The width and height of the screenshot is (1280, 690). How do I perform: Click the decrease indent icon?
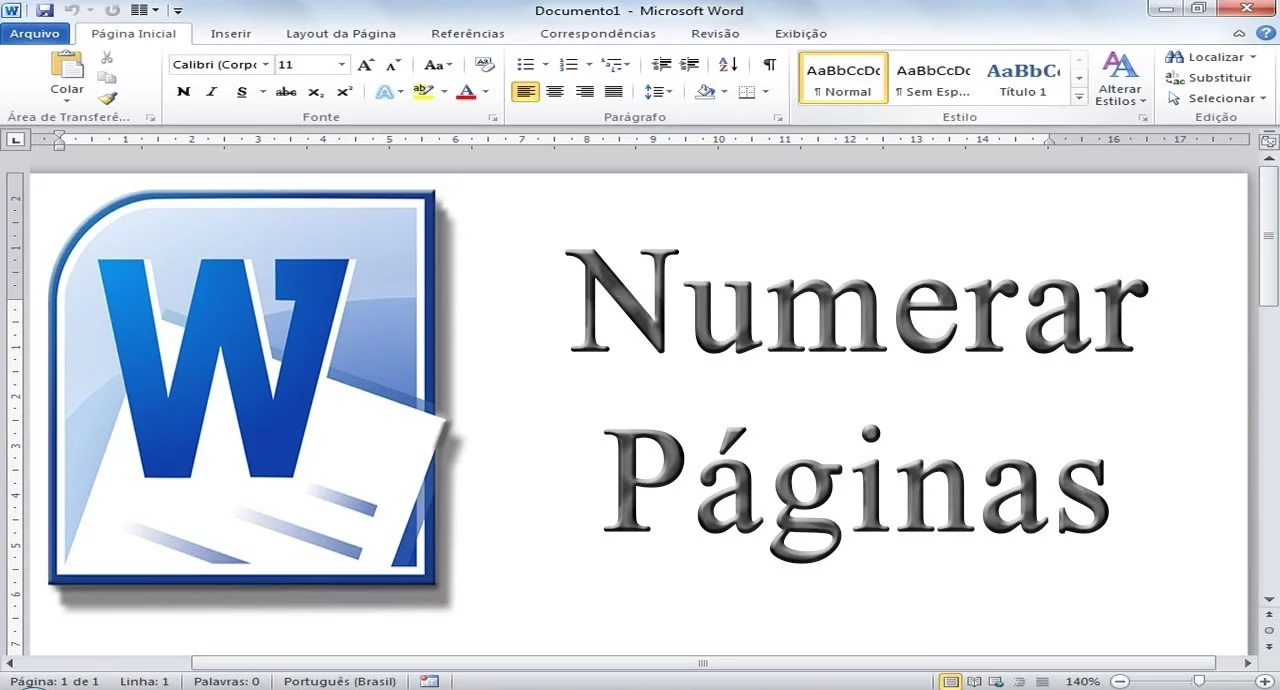point(661,65)
